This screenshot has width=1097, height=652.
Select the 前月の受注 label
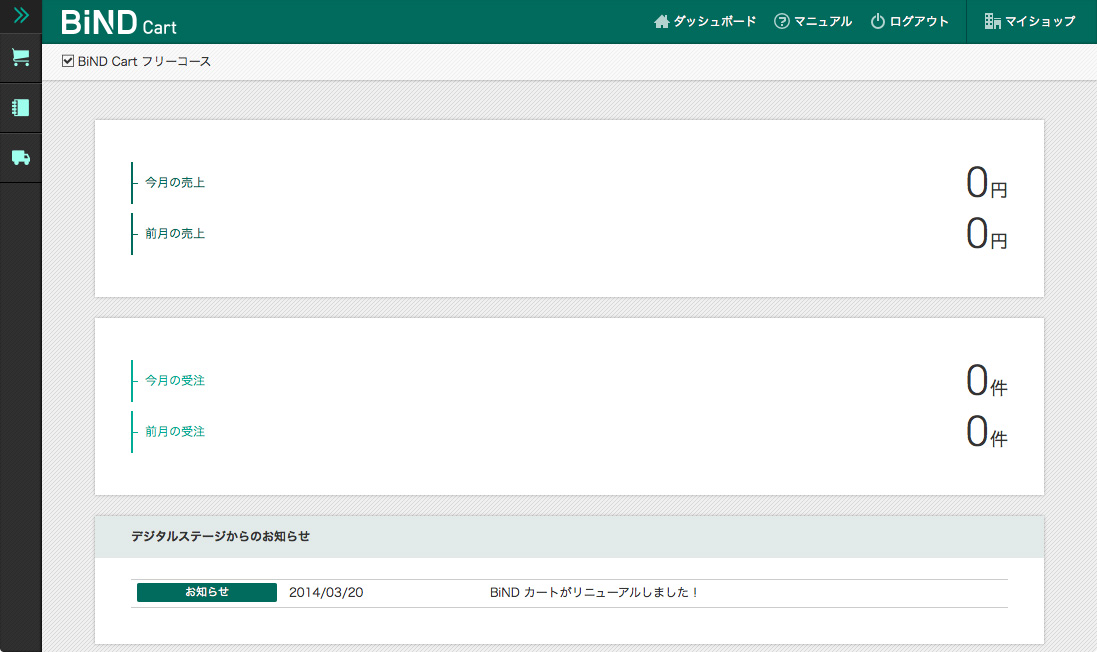pos(175,432)
